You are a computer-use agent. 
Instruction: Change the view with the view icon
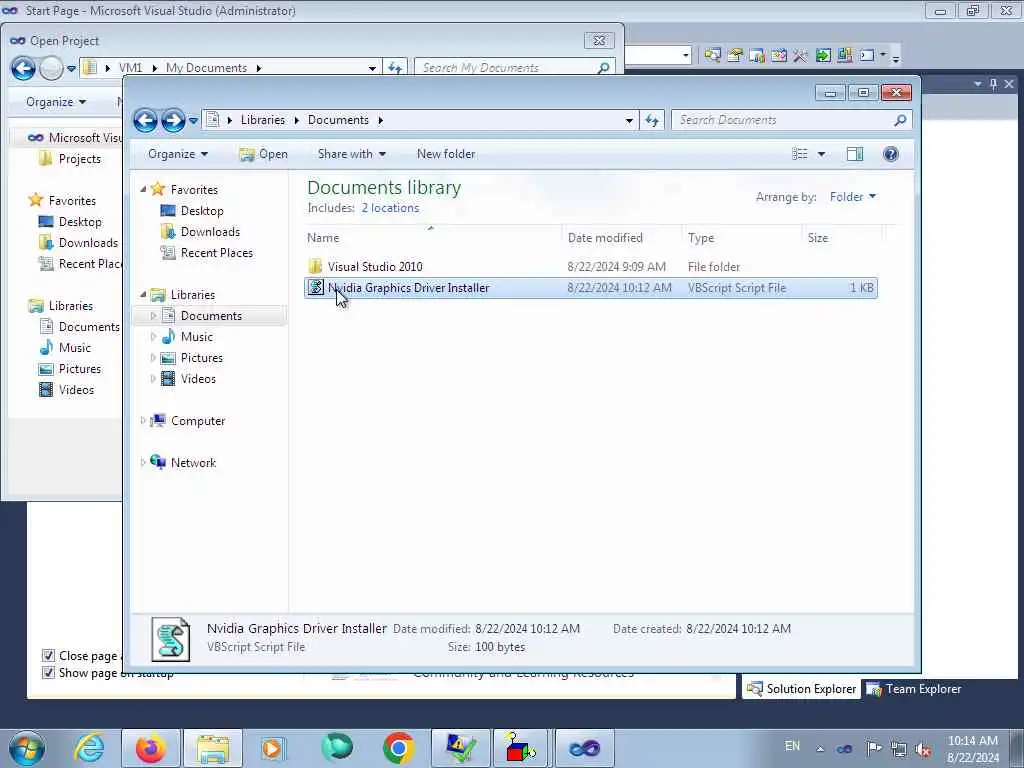(x=799, y=154)
